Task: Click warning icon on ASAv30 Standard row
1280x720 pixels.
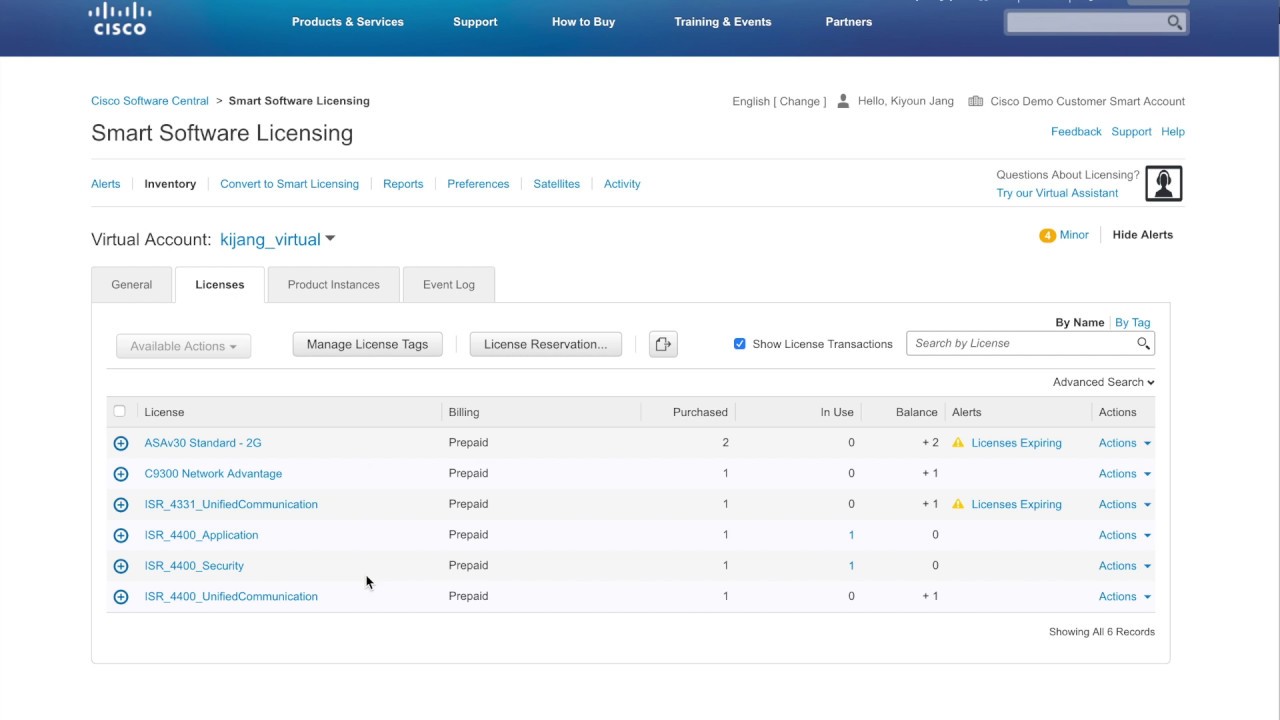Action: (x=958, y=443)
